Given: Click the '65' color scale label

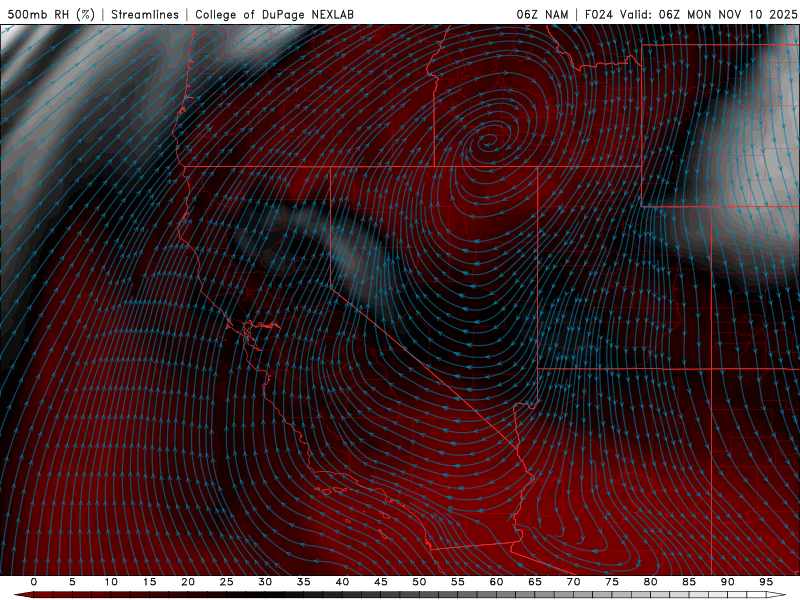Looking at the screenshot, I should [535, 582].
